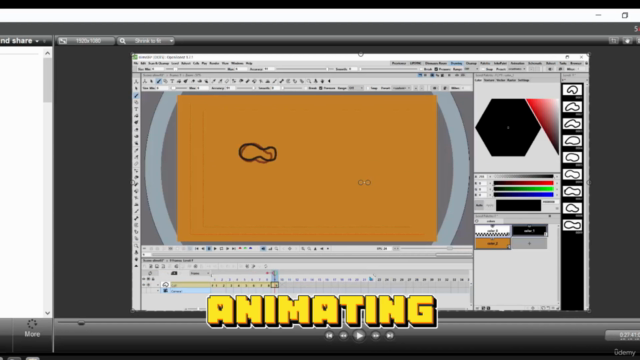Open the Range dropdown in viewer tool options
The height and width of the screenshot is (360, 640).
pyautogui.click(x=356, y=88)
